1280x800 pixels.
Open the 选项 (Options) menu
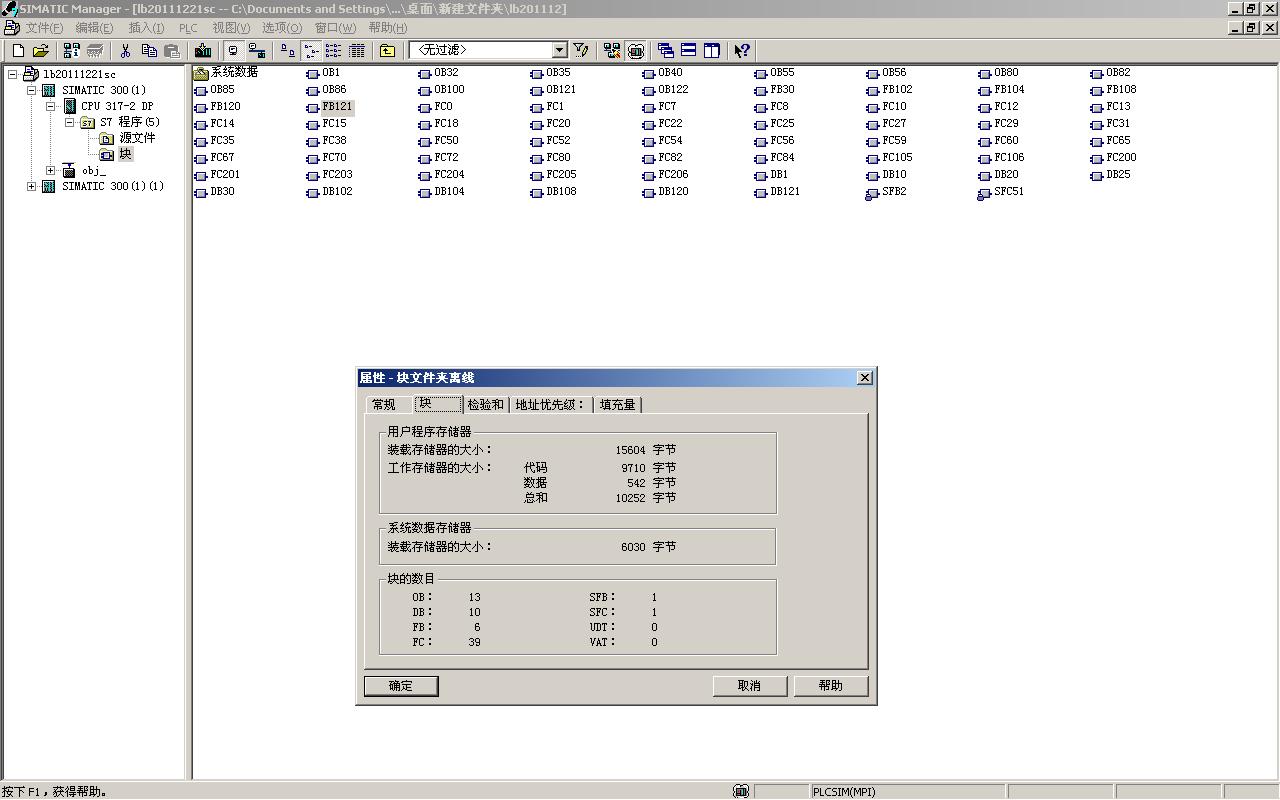click(x=282, y=28)
